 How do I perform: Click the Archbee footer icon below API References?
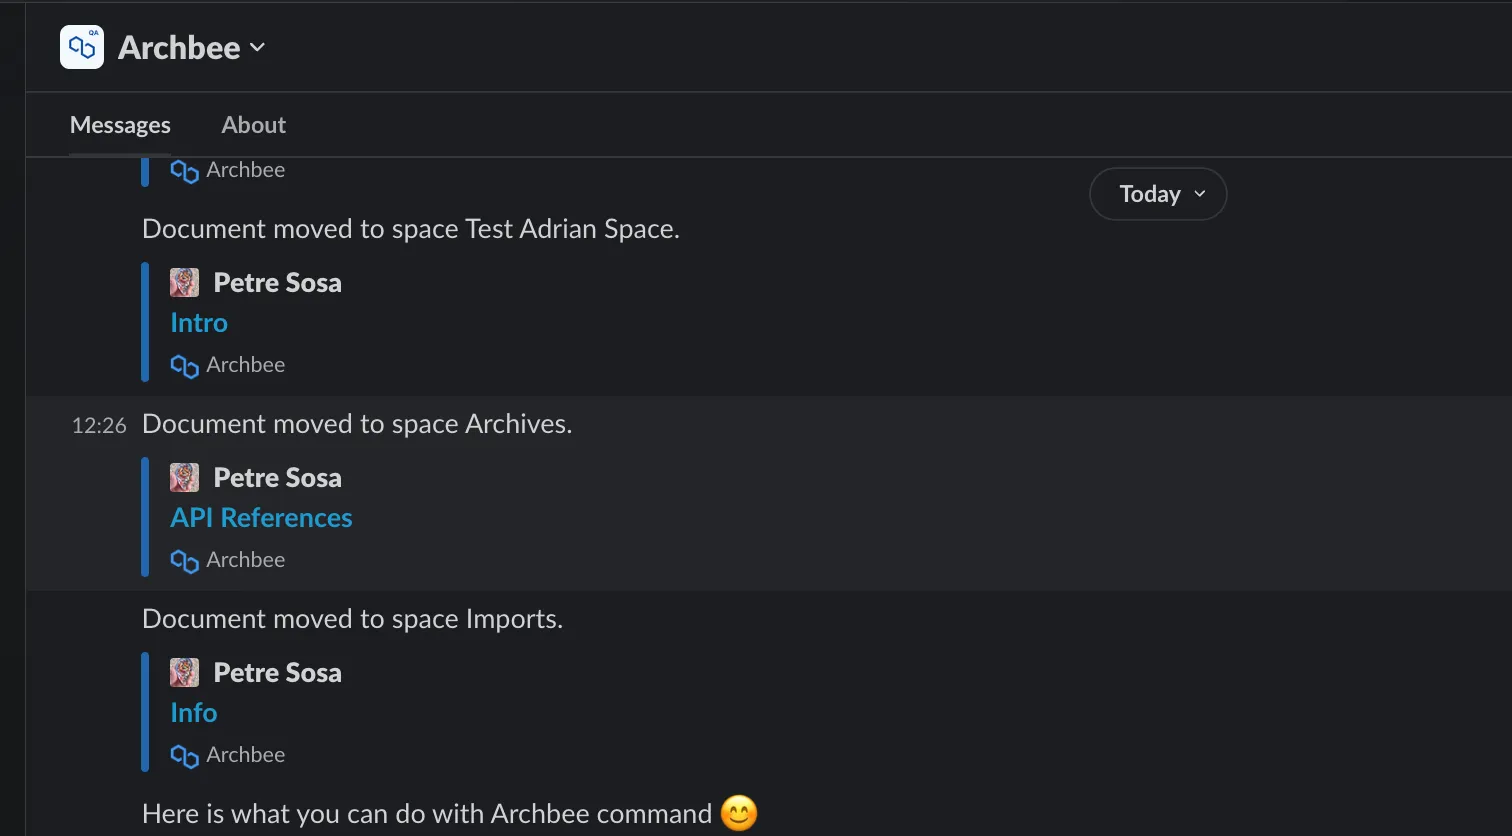click(x=184, y=561)
